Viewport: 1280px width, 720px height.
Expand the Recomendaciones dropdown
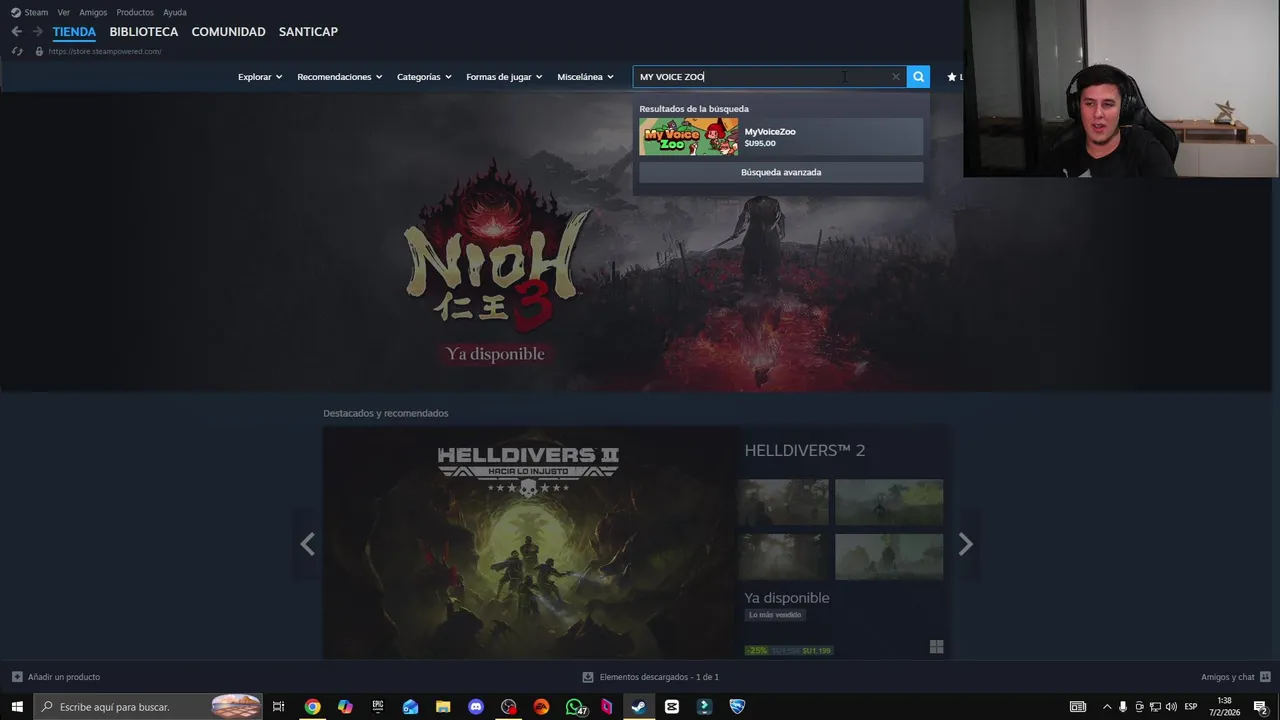pyautogui.click(x=340, y=77)
